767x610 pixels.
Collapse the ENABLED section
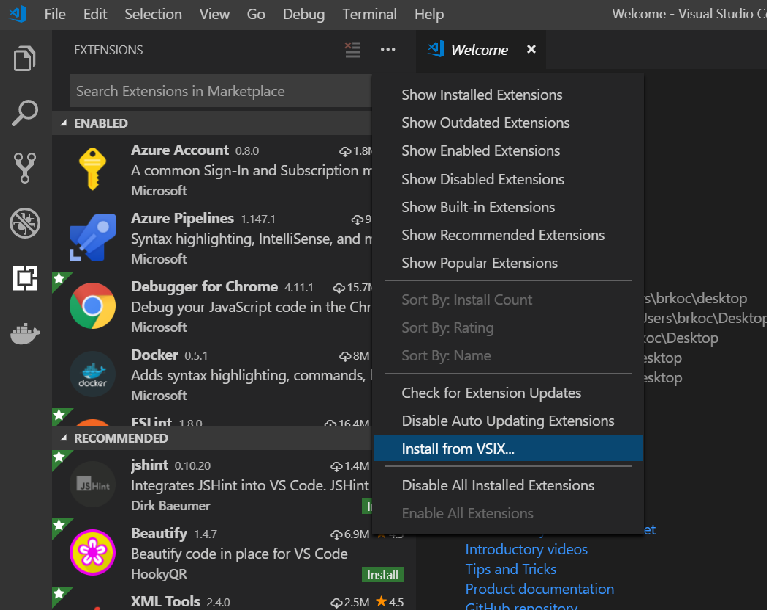[x=211, y=123]
